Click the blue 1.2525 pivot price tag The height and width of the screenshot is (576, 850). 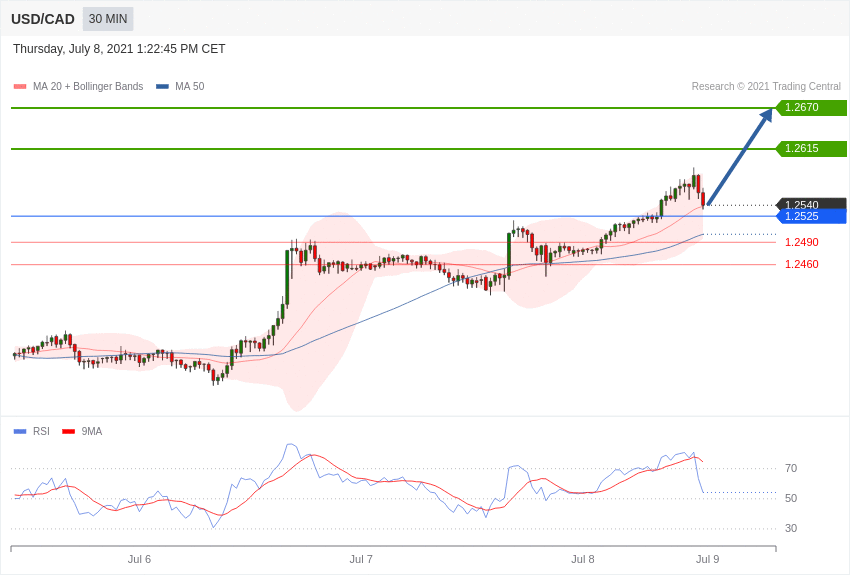coord(811,217)
